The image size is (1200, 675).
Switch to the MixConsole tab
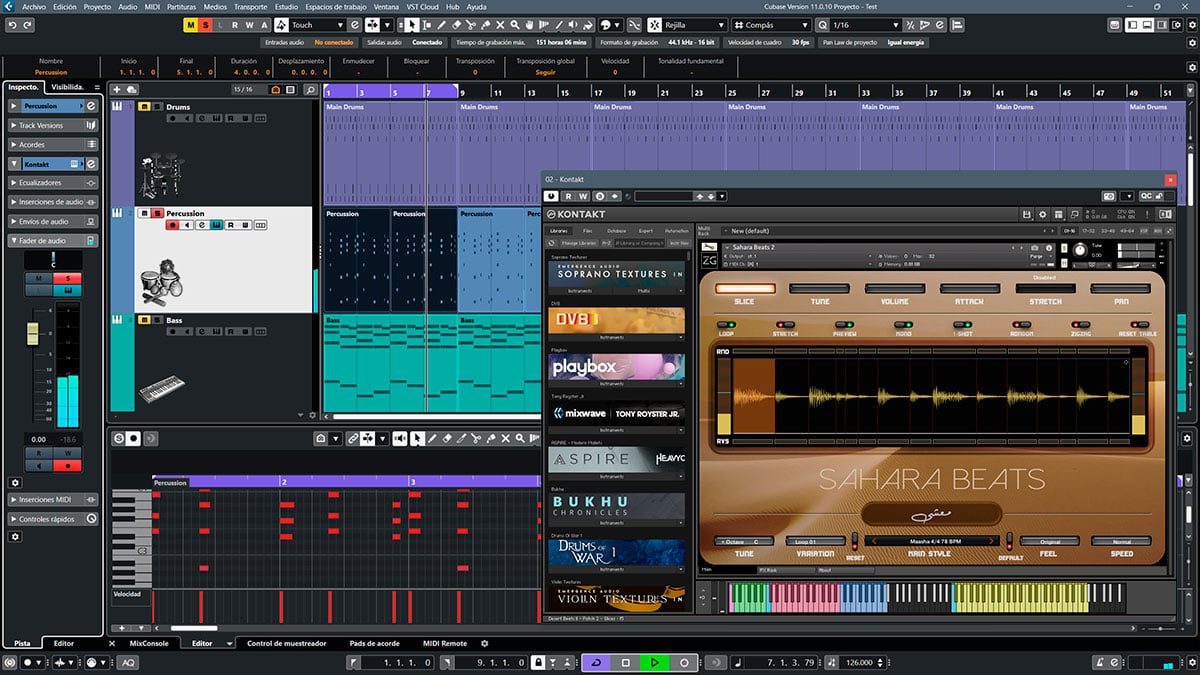pyautogui.click(x=149, y=643)
